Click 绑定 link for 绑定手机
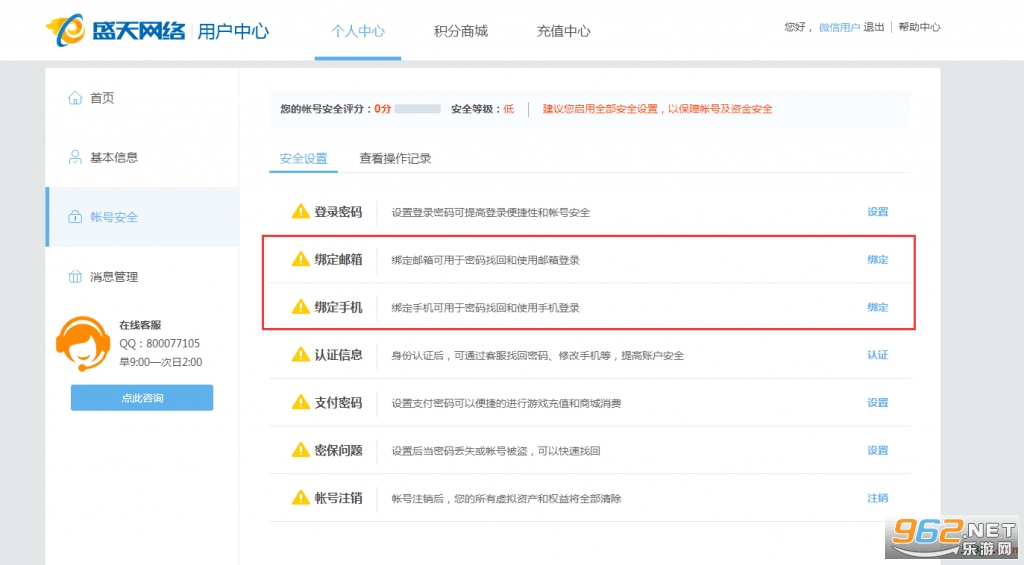 coord(878,307)
